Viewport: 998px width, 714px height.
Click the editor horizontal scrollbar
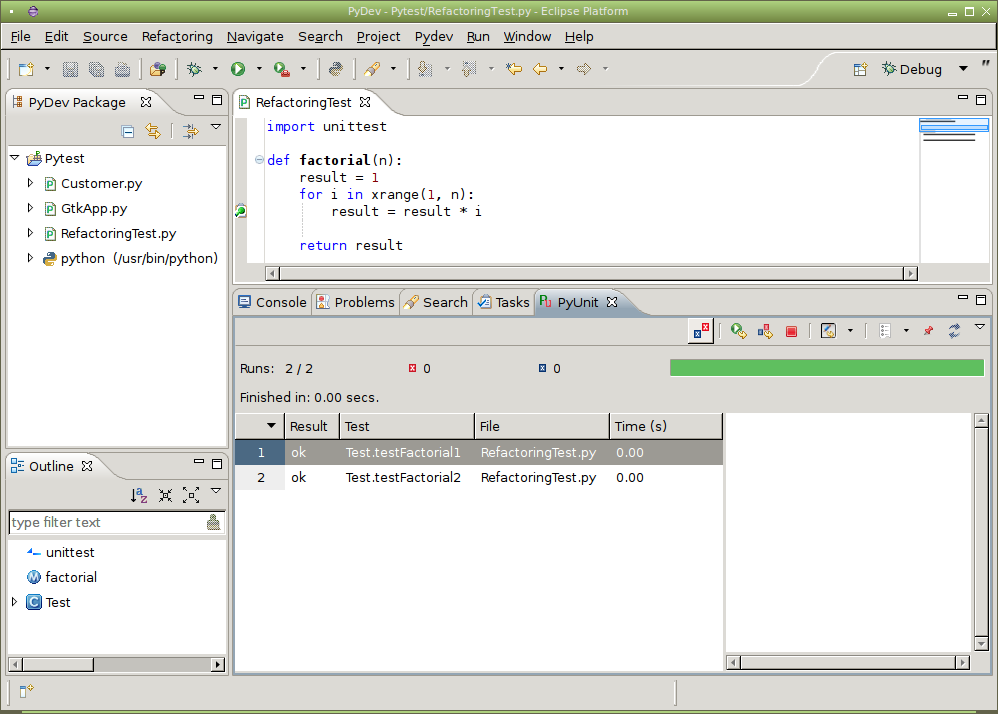(x=591, y=274)
